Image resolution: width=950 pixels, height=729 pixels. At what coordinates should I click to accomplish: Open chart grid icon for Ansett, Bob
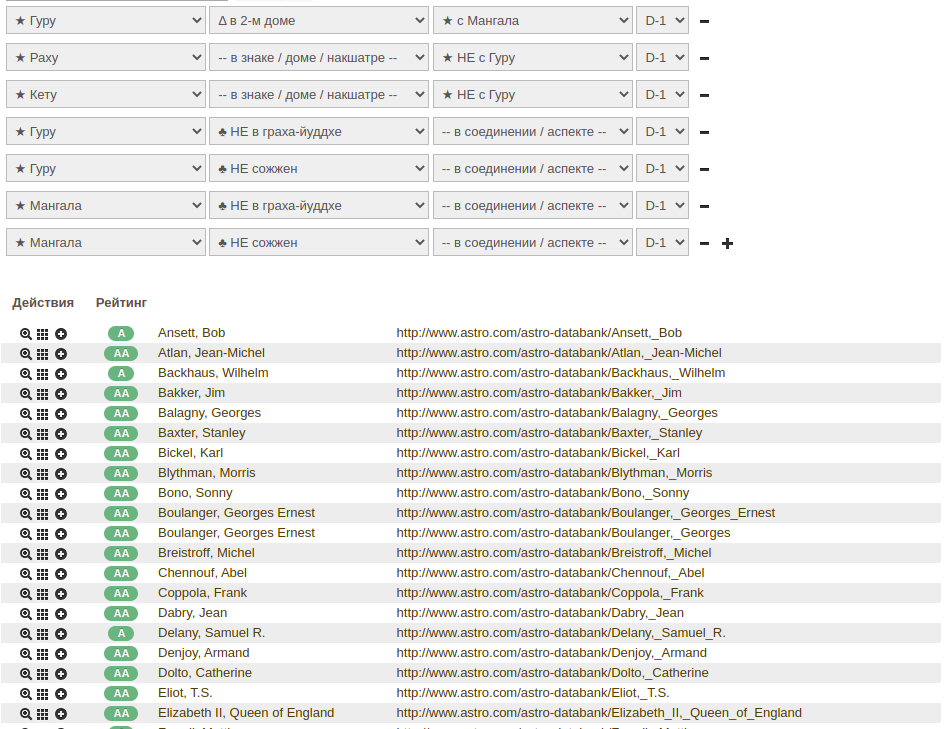tap(42, 334)
